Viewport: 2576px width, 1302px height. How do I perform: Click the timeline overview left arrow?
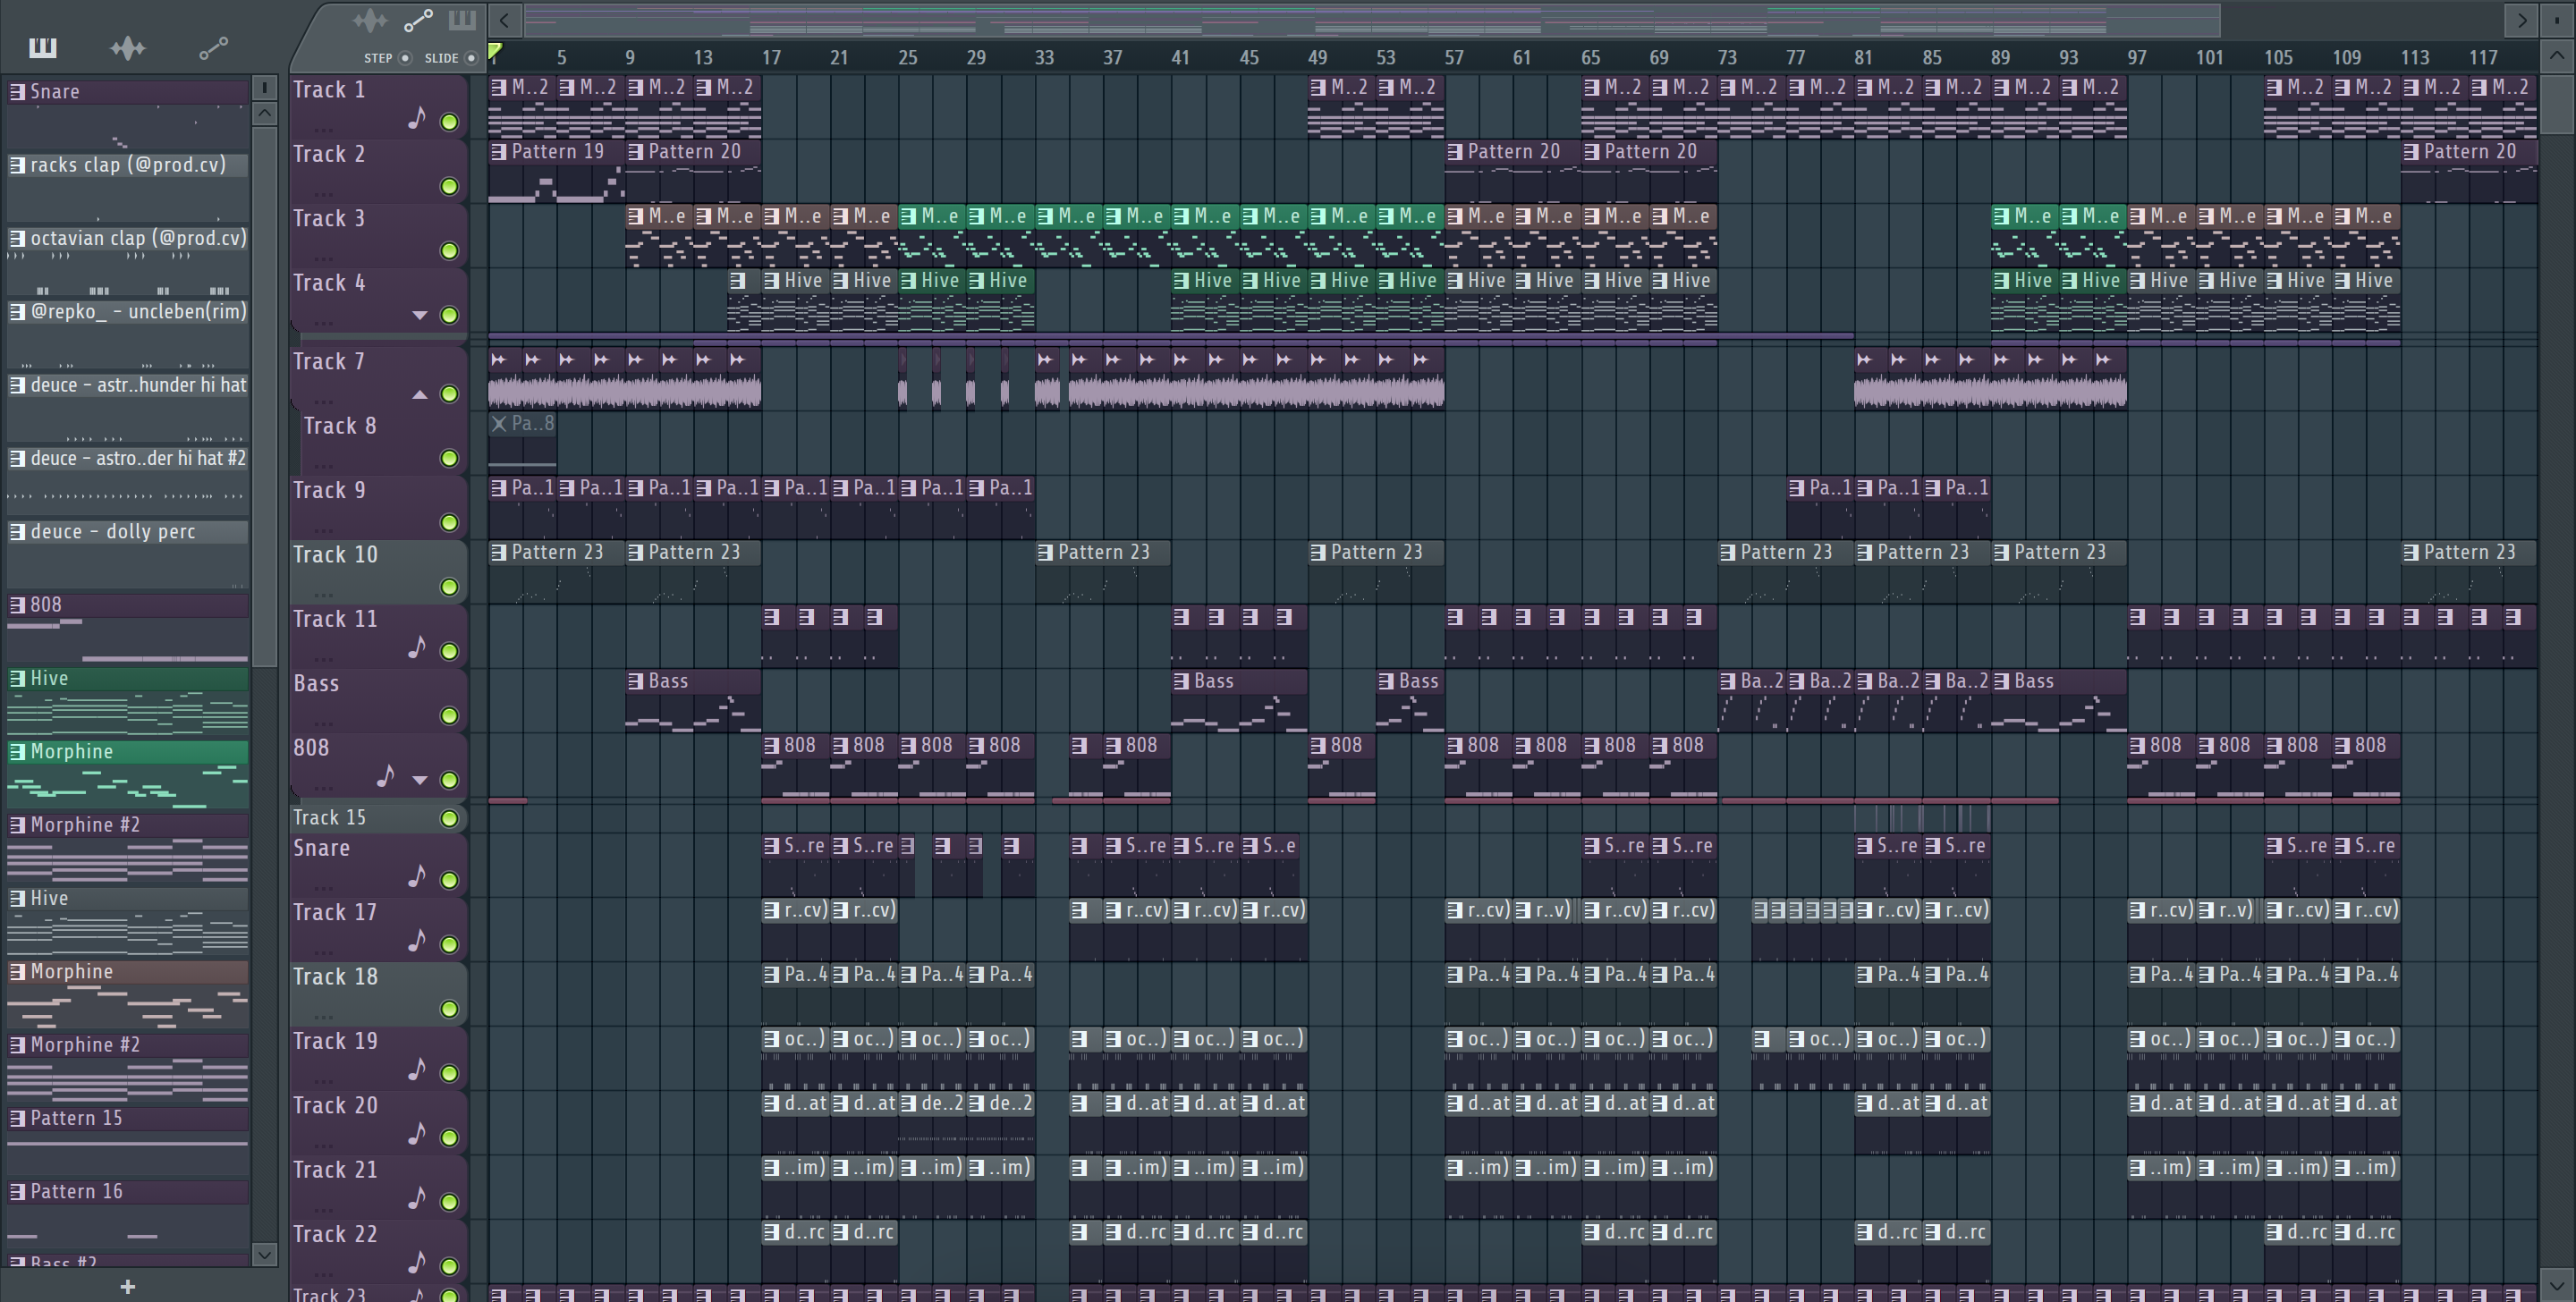505,19
